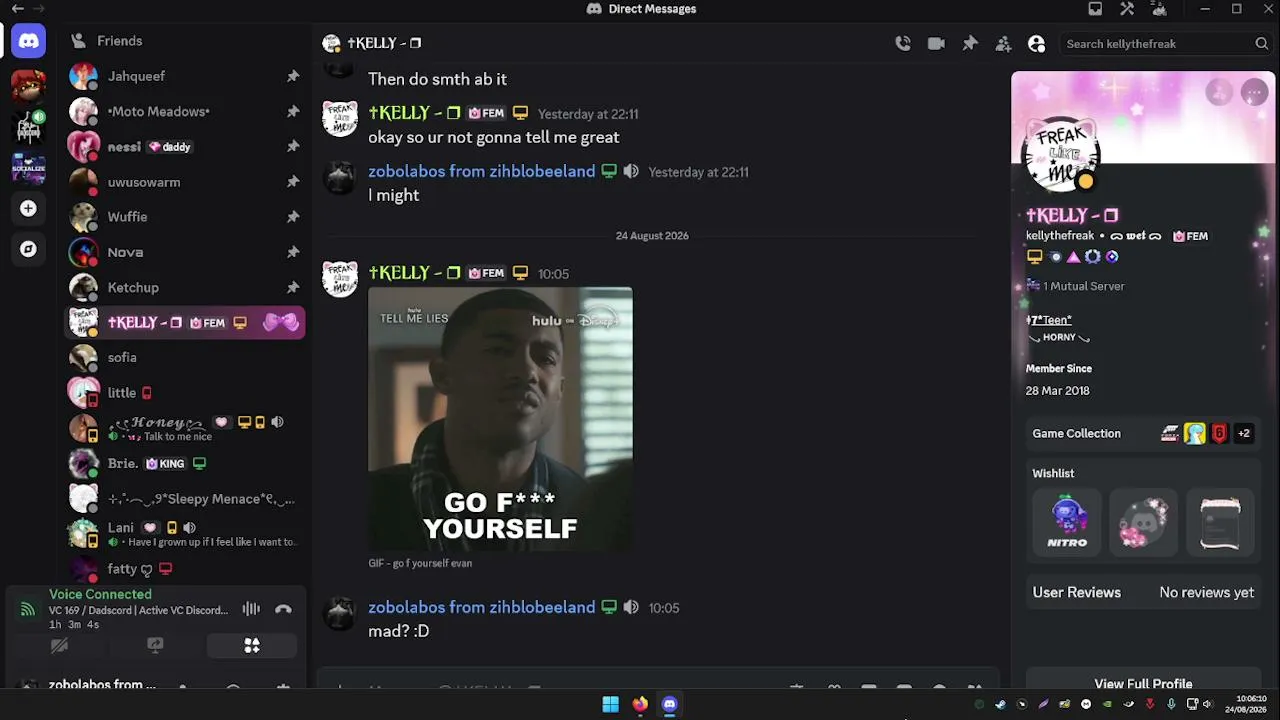The height and width of the screenshot is (720, 1280).
Task: Open the KELLY chat header name
Action: 384,43
